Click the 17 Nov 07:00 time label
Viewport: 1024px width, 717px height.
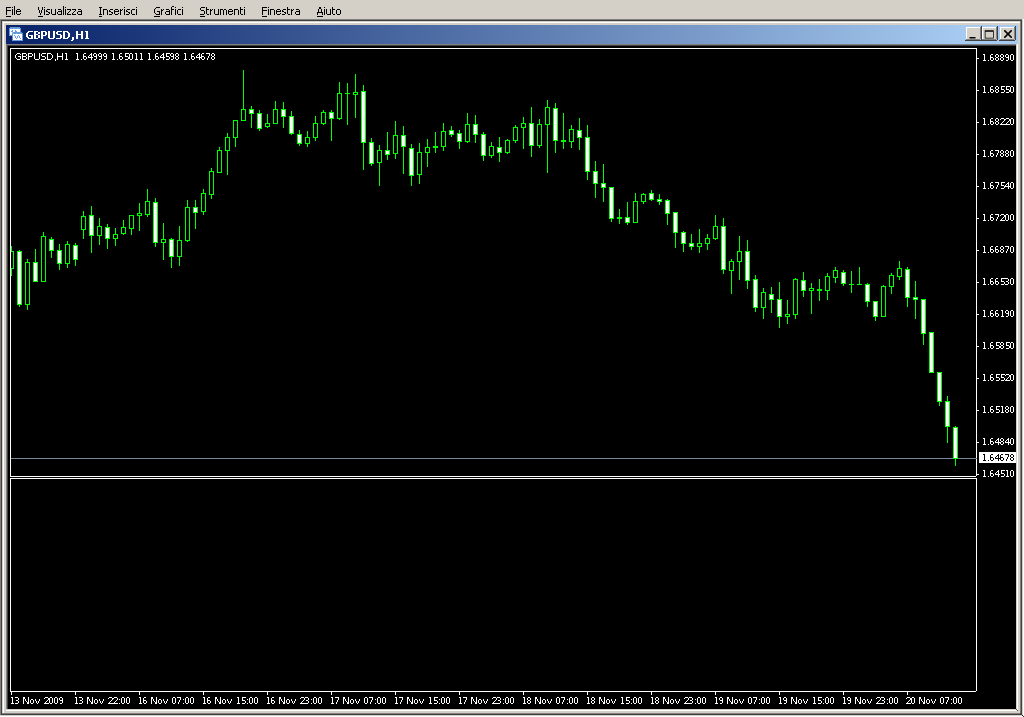click(358, 701)
